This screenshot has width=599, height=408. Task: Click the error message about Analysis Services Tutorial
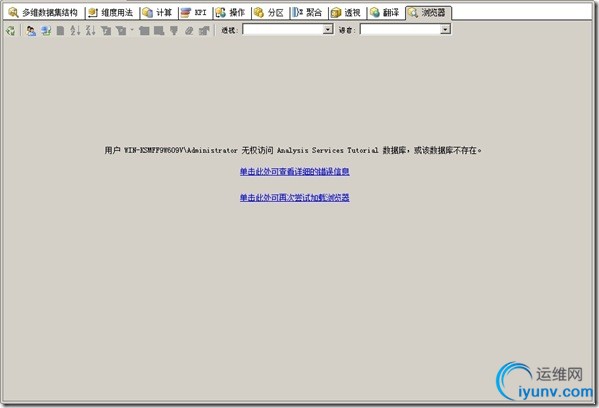coord(293,150)
